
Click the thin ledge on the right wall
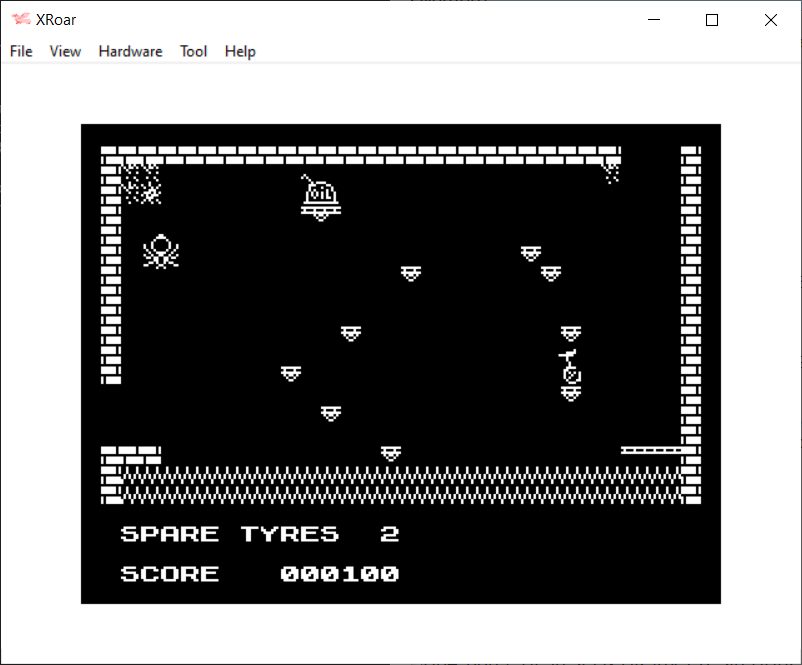click(x=650, y=450)
